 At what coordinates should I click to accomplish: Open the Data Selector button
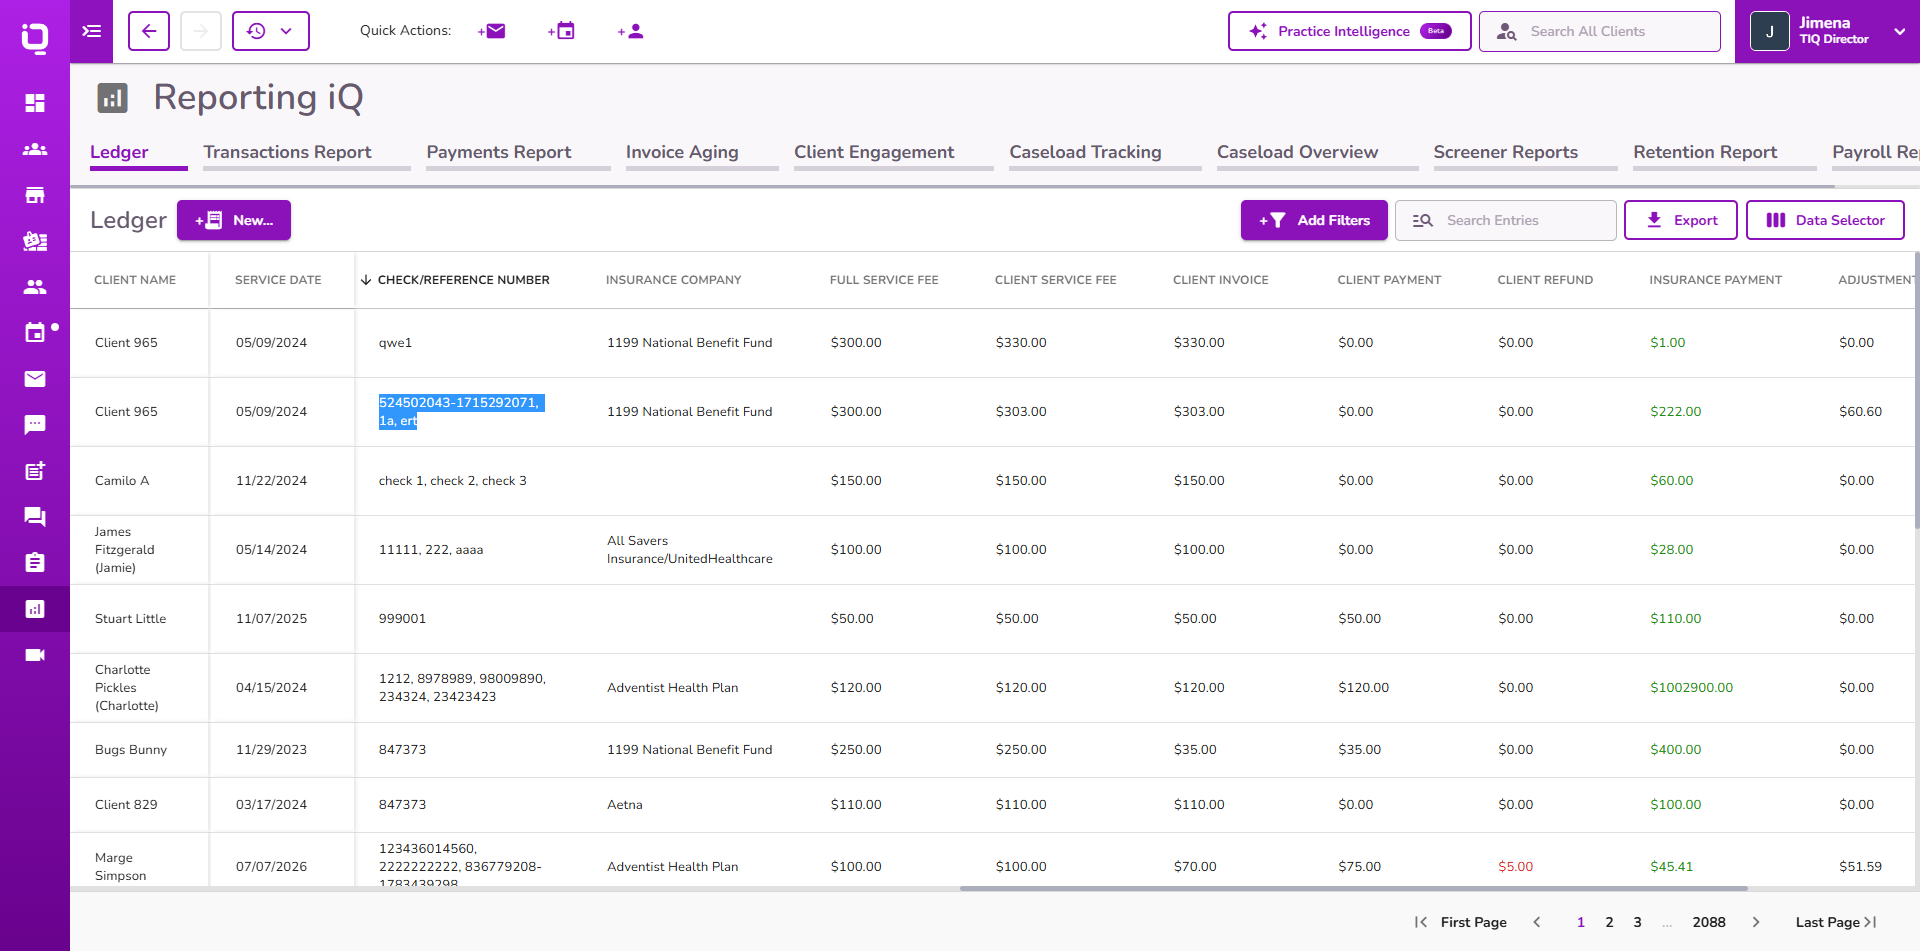(x=1825, y=220)
